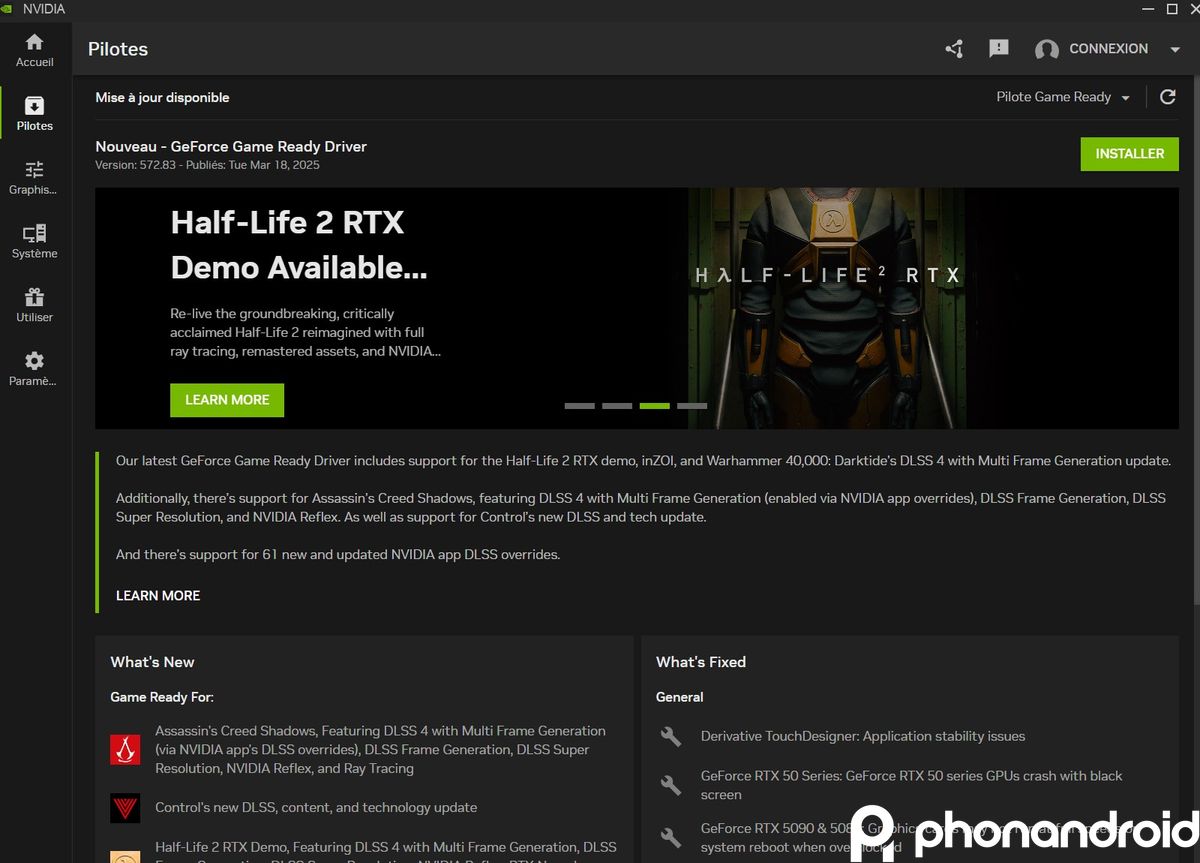Expand the CONNEXION account dropdown arrow
Viewport: 1200px width, 863px height.
(1175, 50)
